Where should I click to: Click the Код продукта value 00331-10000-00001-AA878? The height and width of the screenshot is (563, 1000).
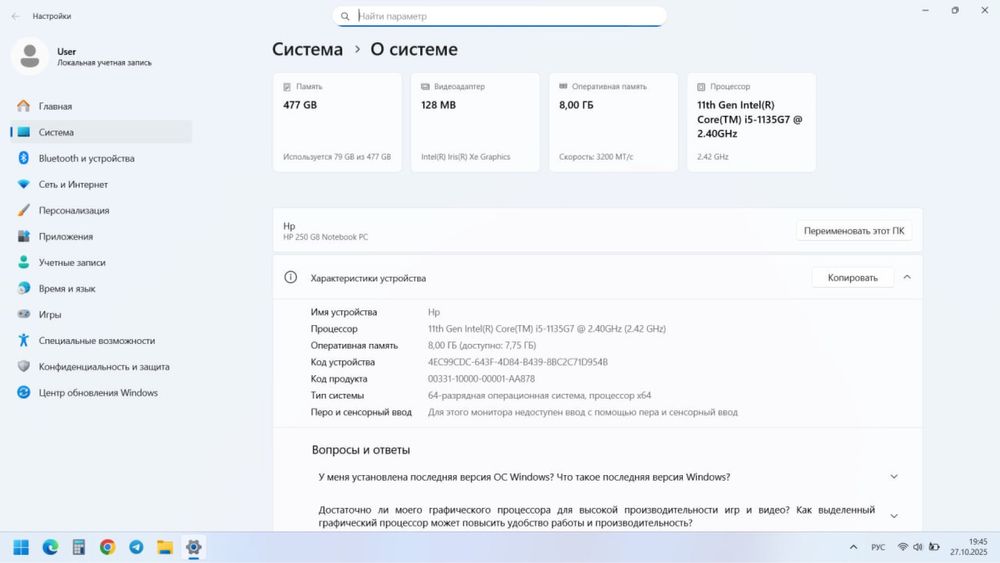click(482, 379)
